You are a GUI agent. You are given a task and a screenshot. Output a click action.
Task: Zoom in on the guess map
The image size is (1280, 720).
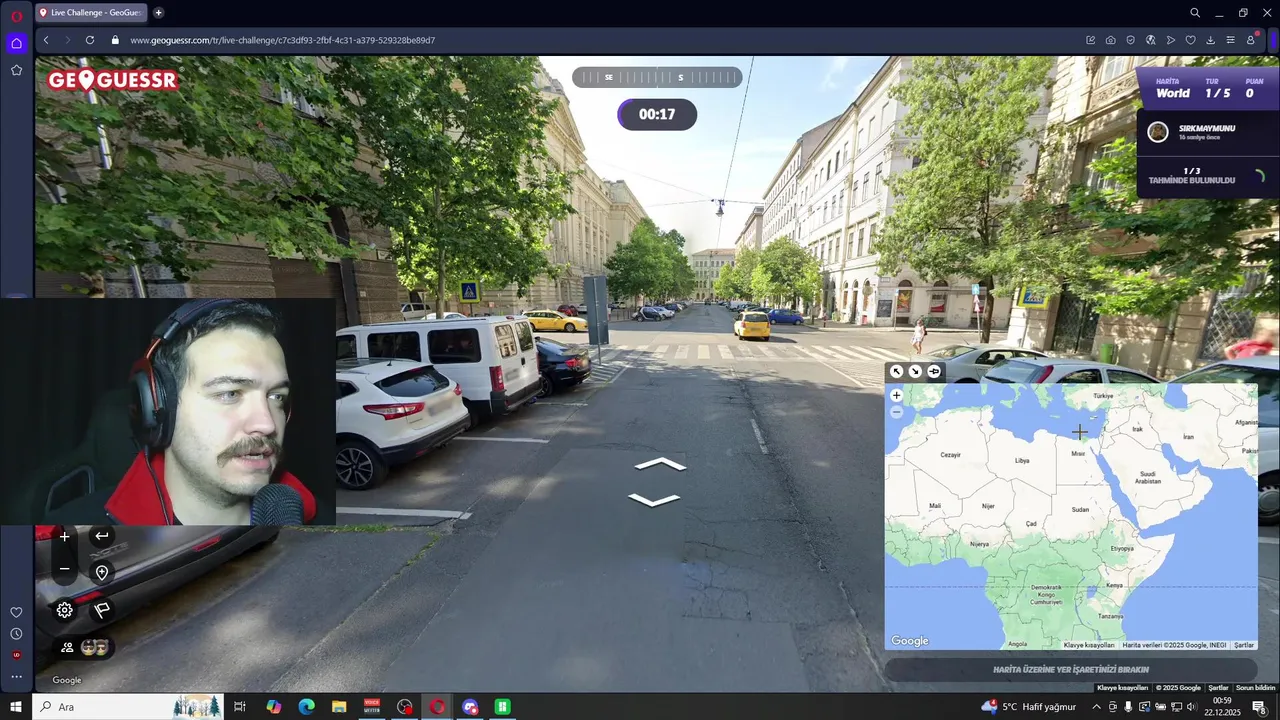[896, 396]
